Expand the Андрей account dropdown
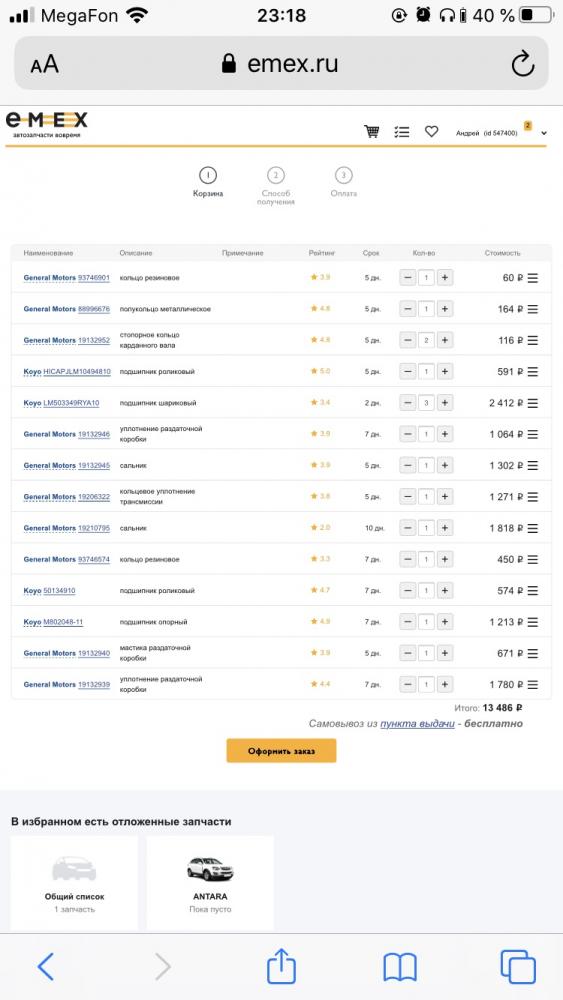The height and width of the screenshot is (1000, 563). point(544,133)
